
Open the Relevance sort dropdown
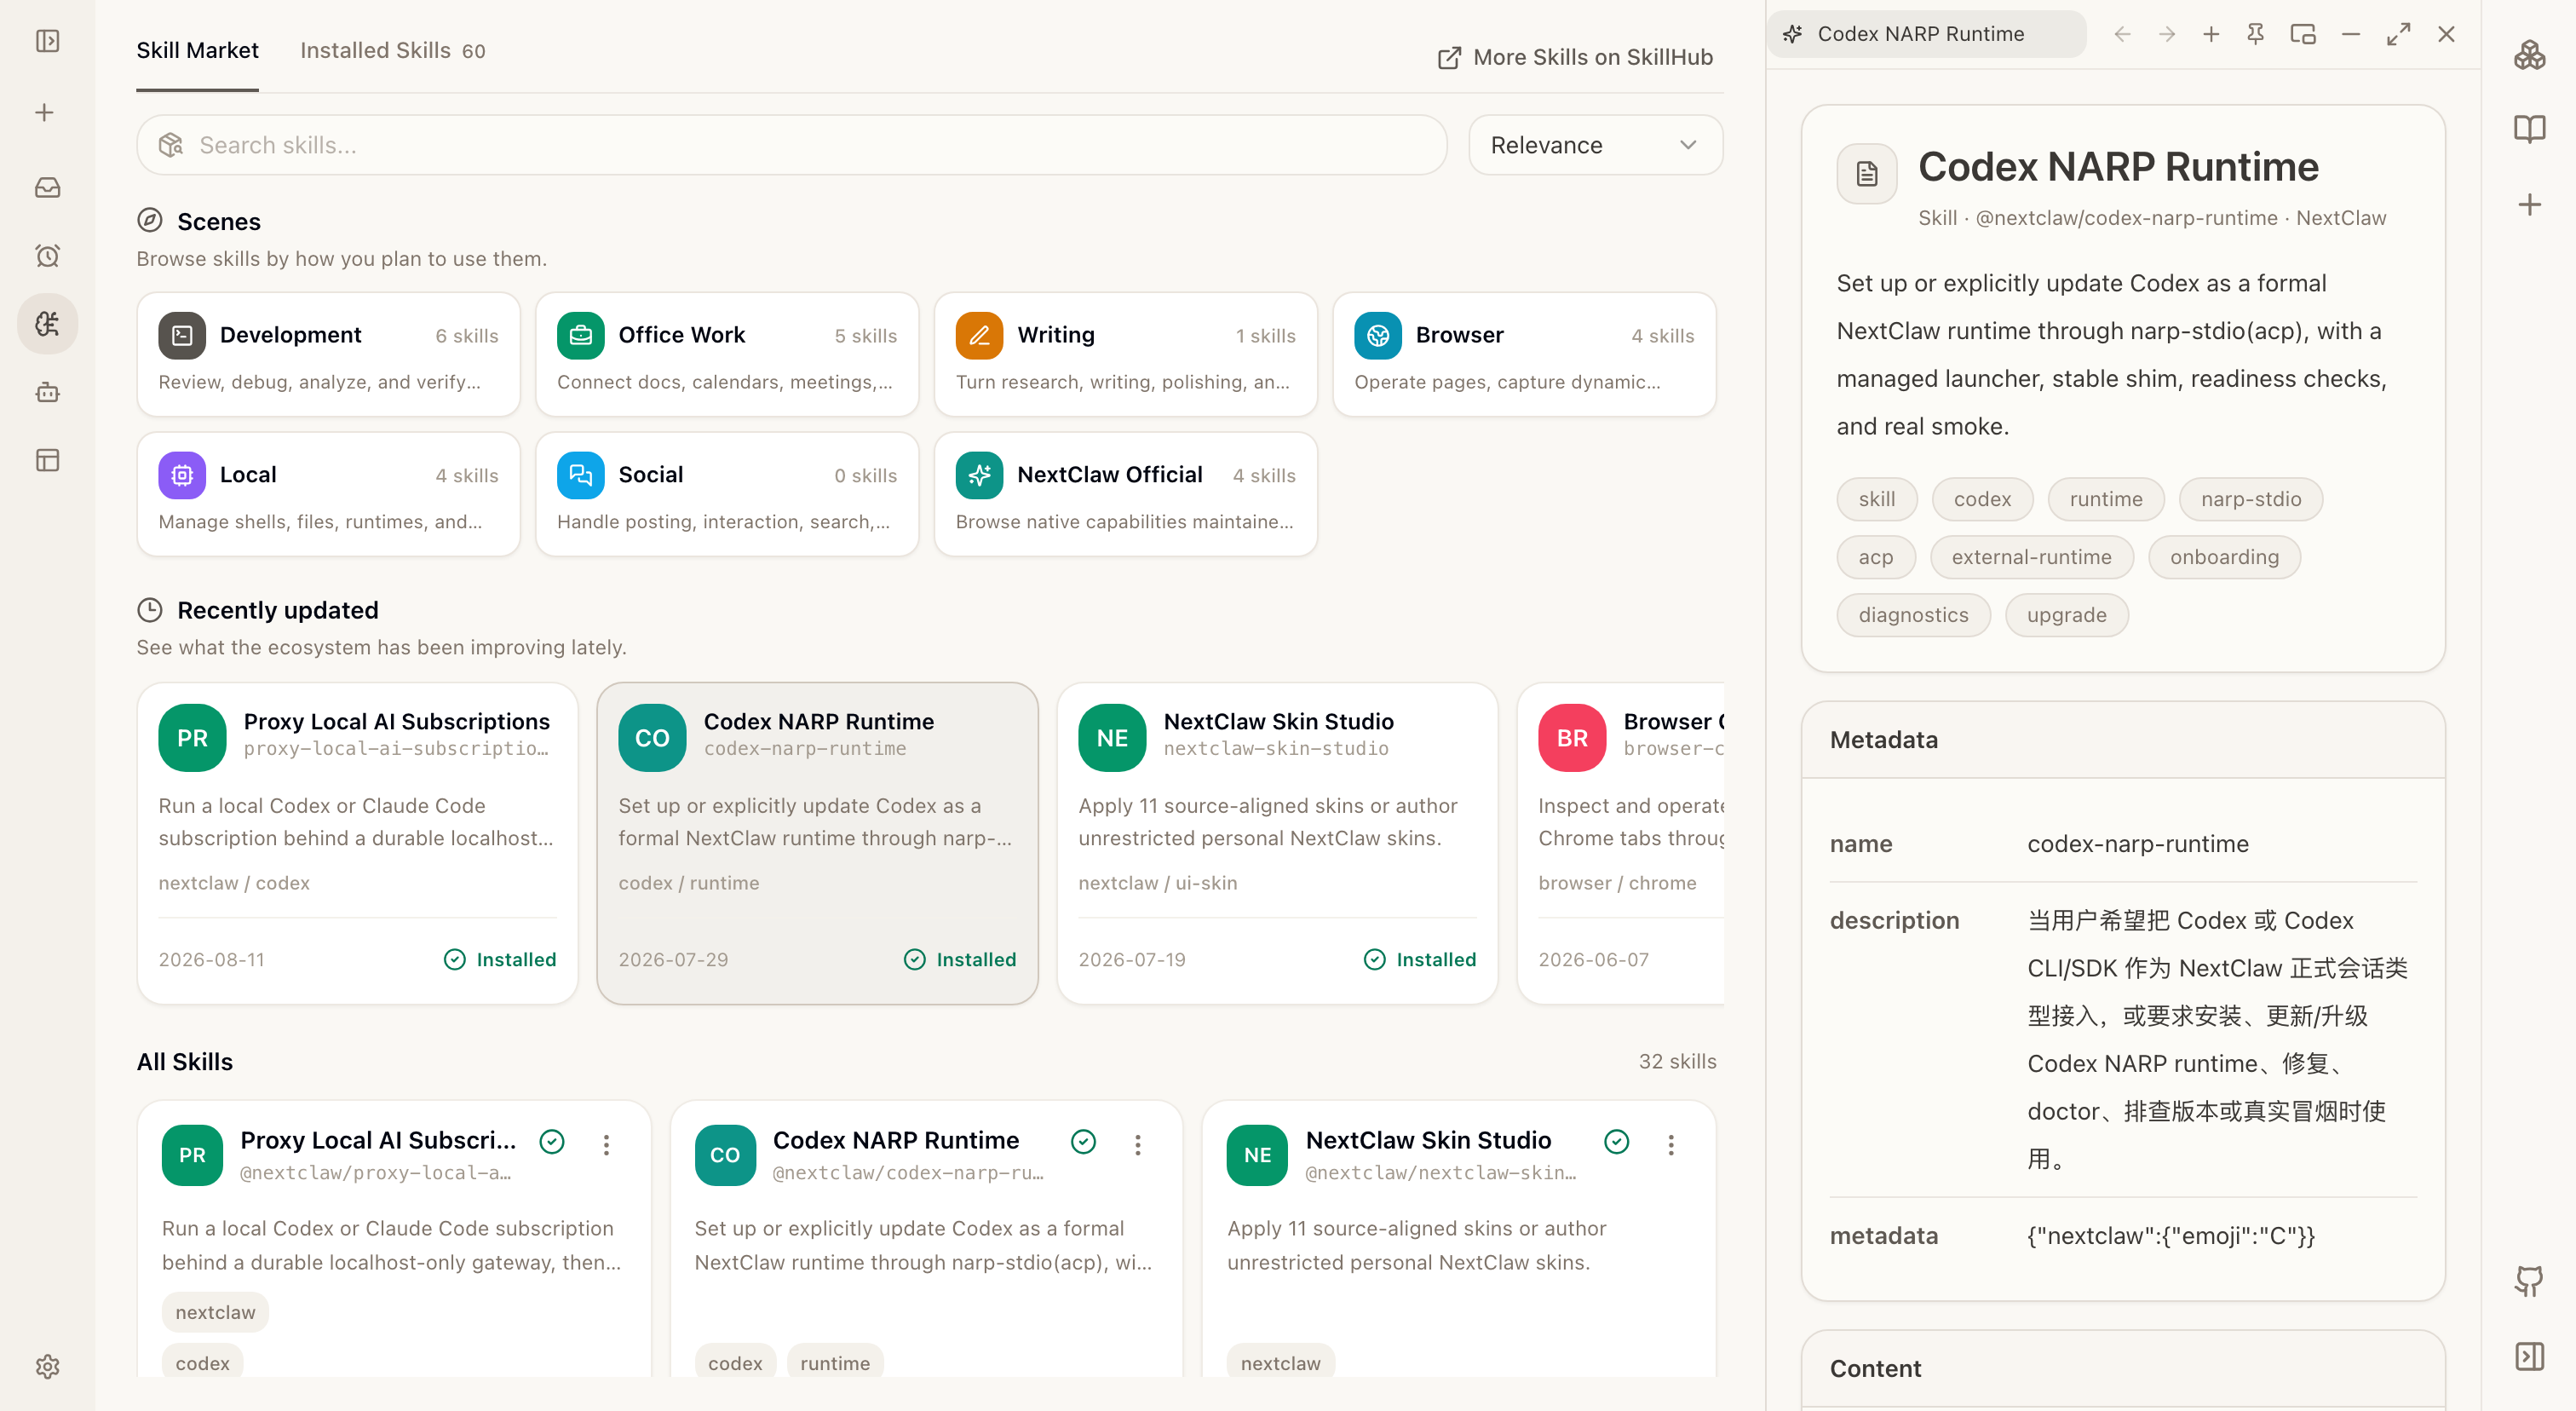1595,145
